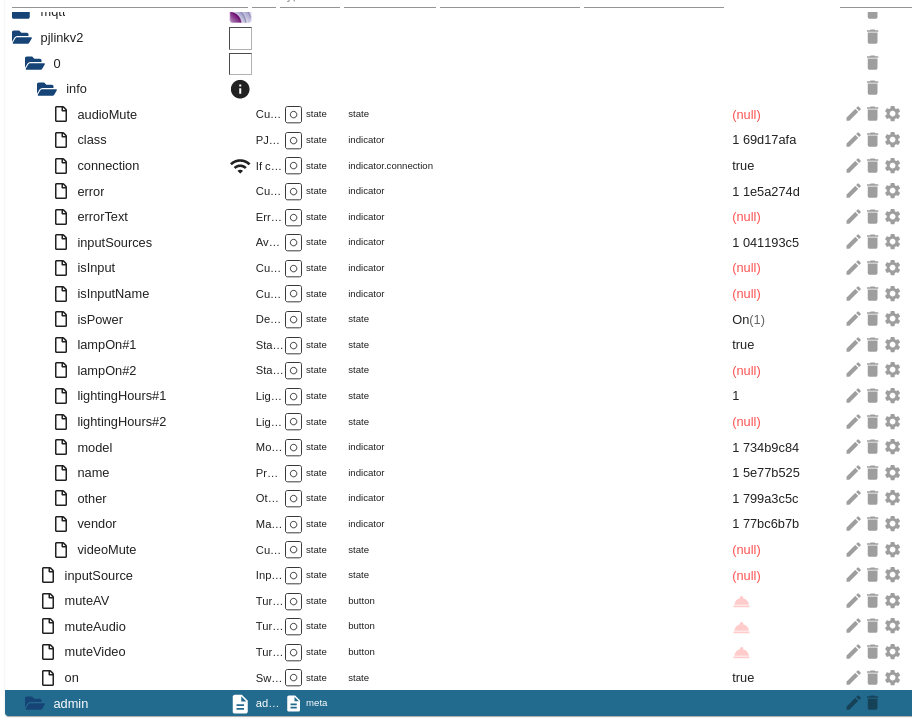
Task: Click the connection wifi icon
Action: click(x=240, y=166)
